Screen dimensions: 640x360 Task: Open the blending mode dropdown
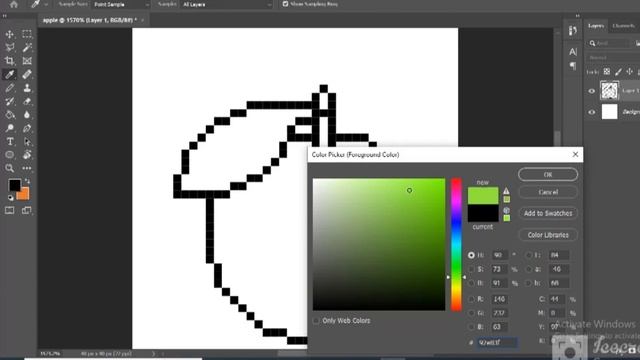click(612, 58)
